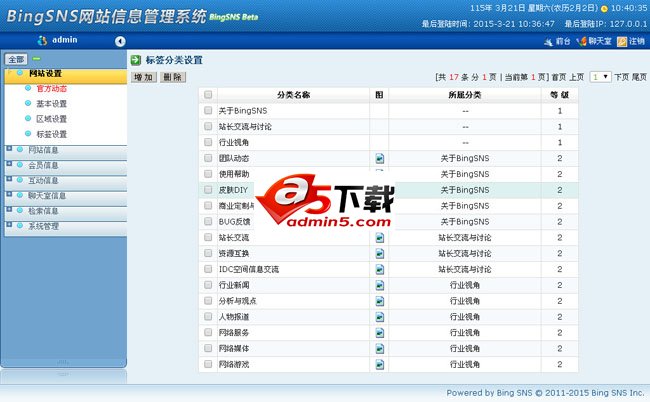Check the 使用帮助 row checkbox
Image resolution: width=650 pixels, height=402 pixels.
[x=208, y=174]
